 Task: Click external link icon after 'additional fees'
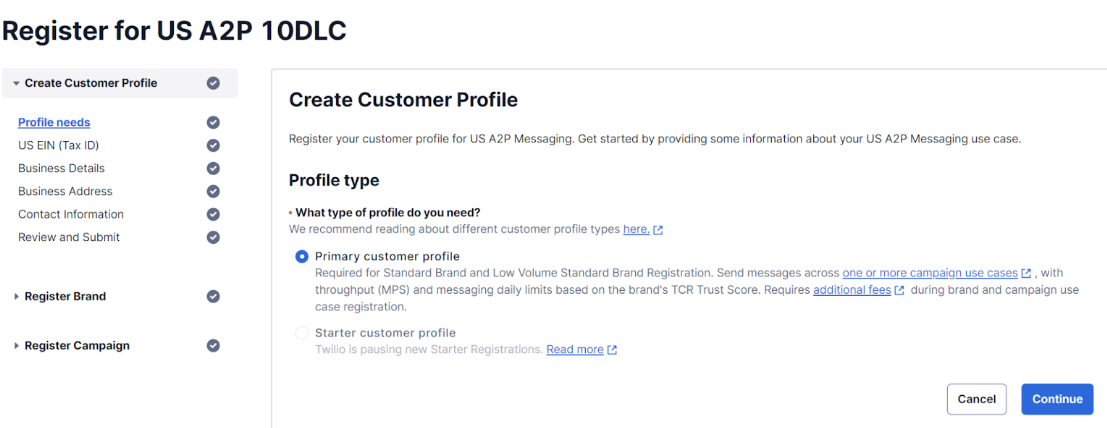[899, 290]
